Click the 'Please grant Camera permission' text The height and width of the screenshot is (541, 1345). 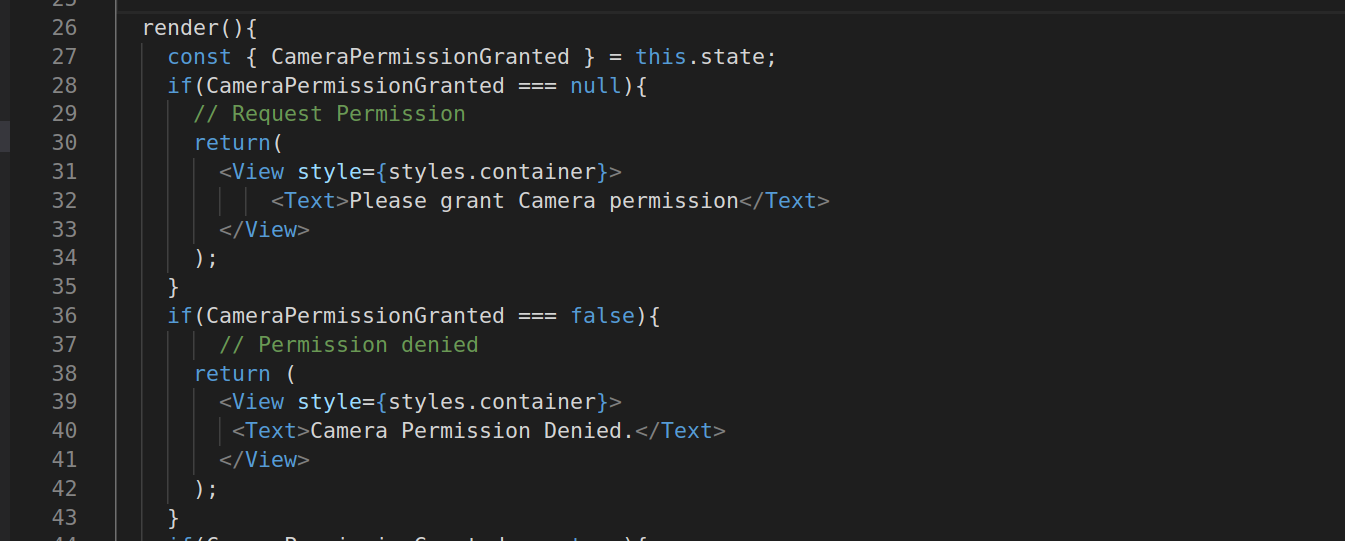[543, 201]
